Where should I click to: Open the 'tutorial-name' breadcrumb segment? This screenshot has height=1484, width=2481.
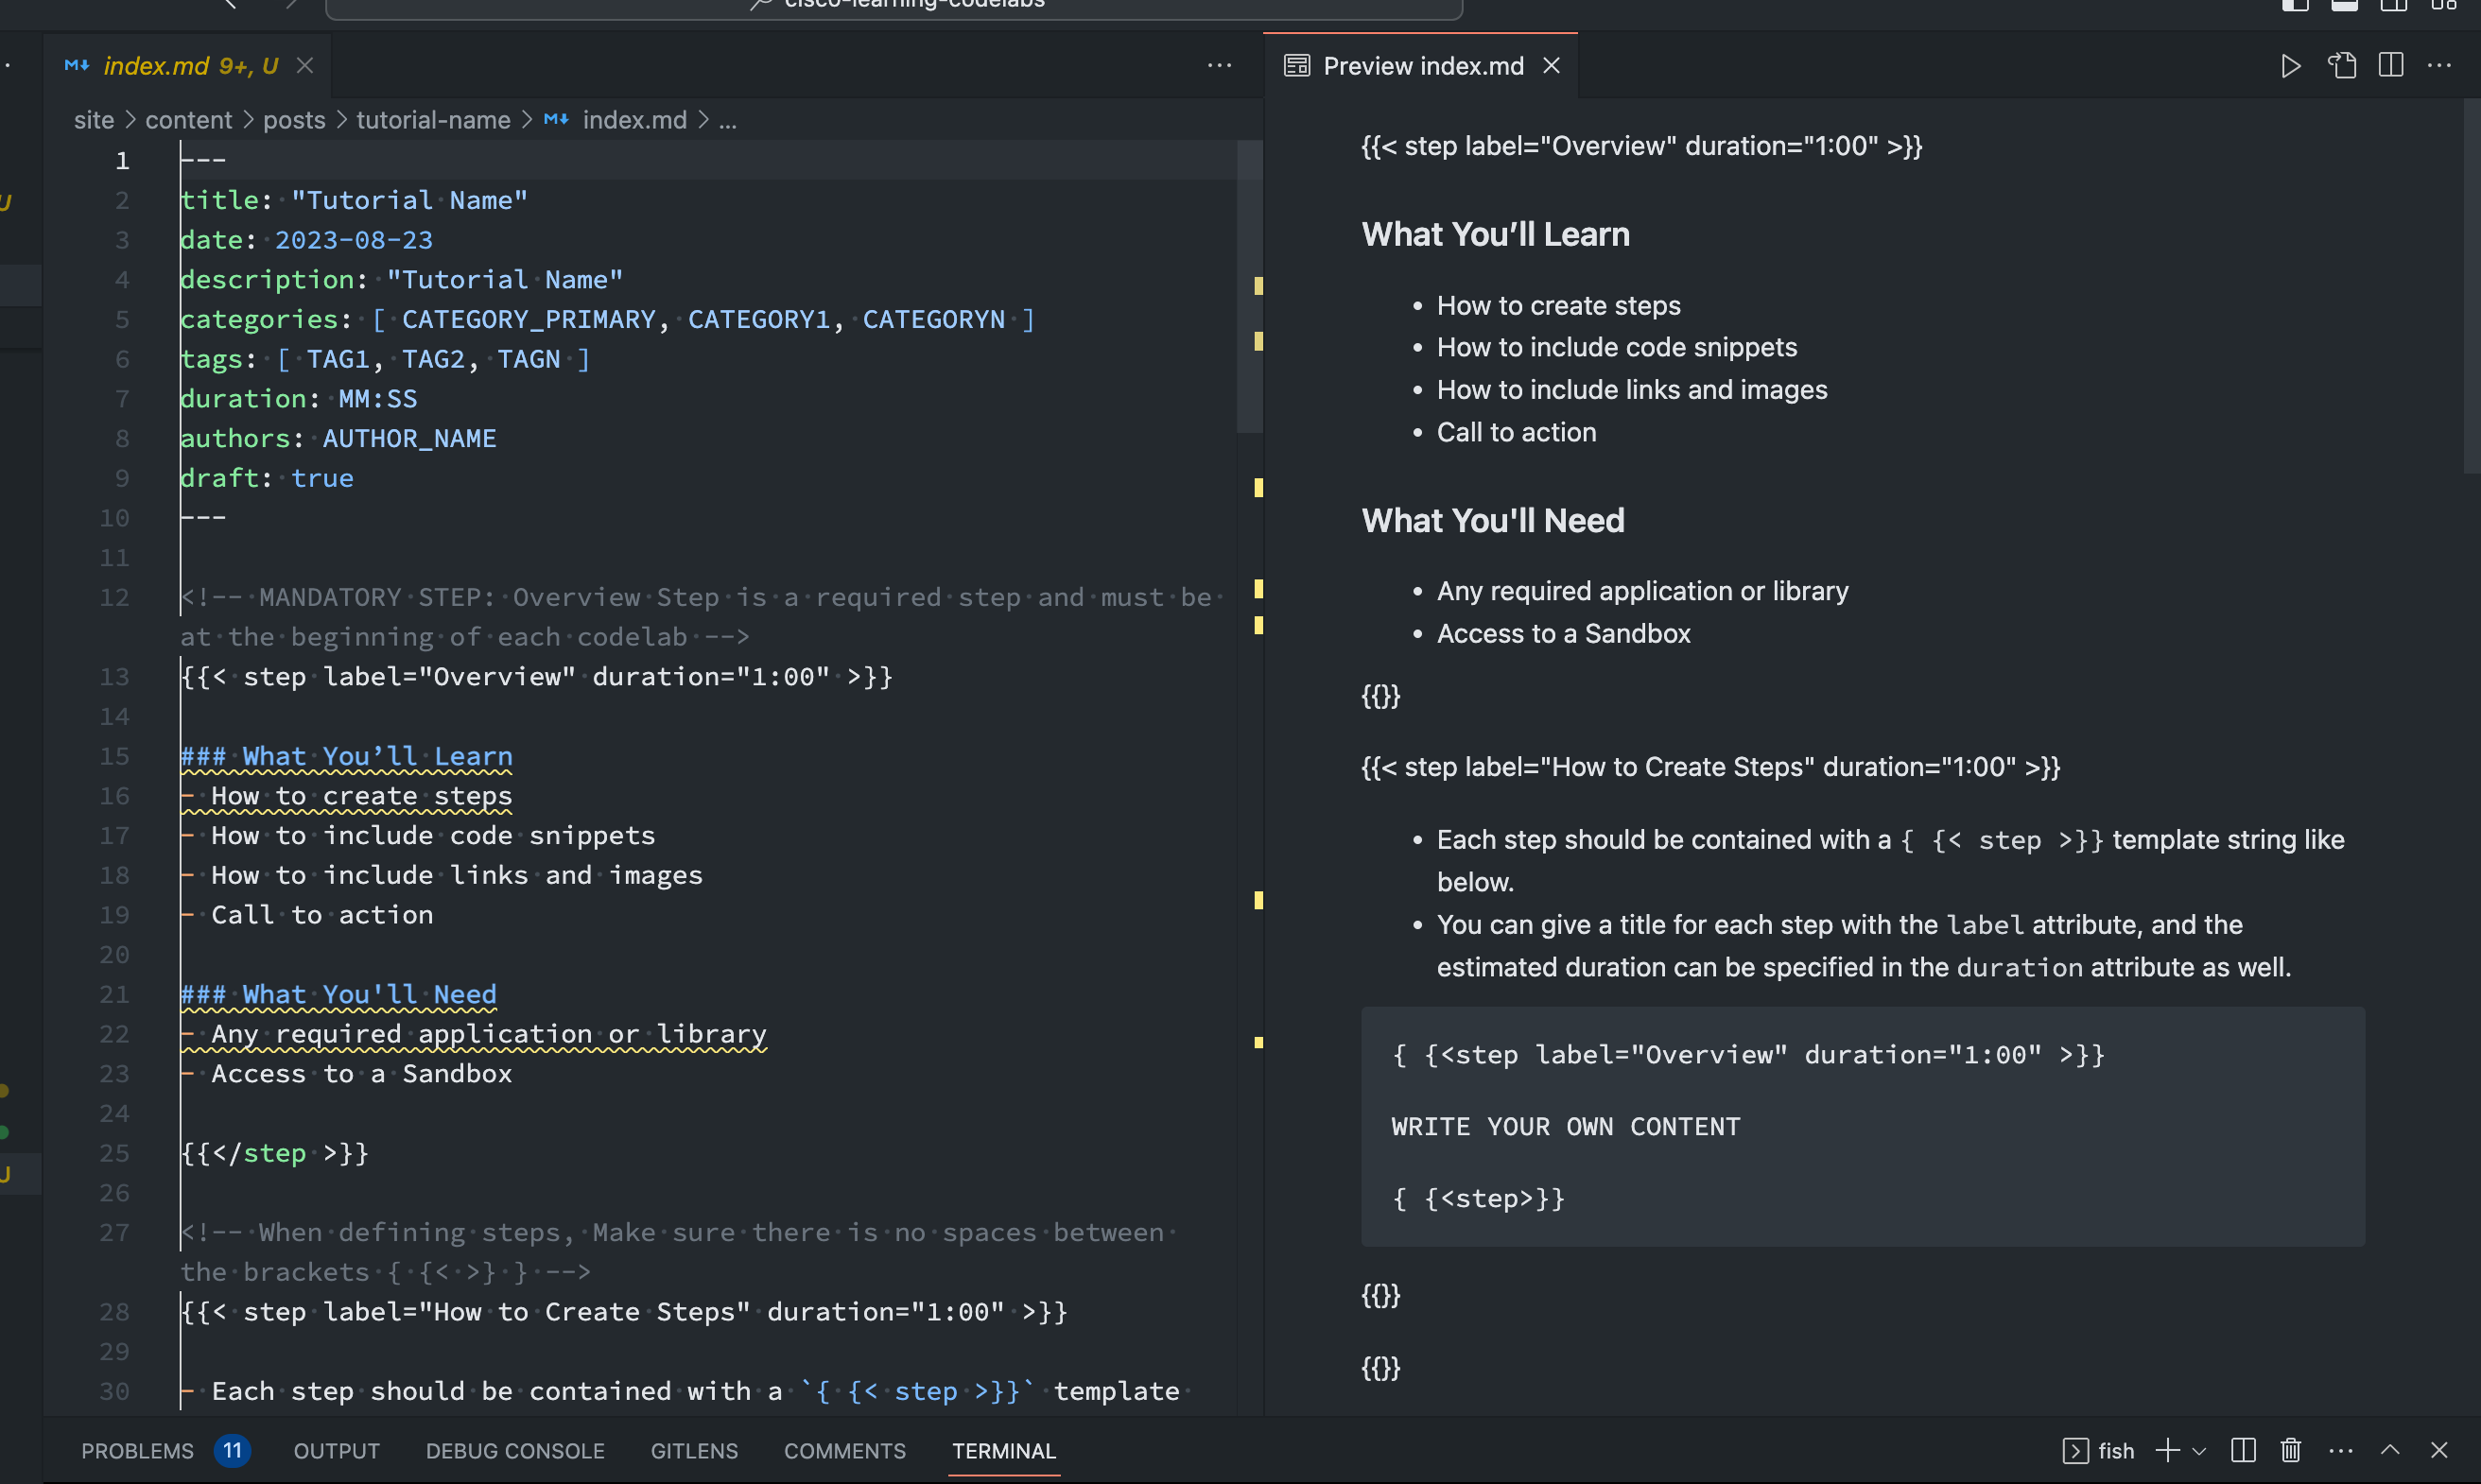(433, 120)
